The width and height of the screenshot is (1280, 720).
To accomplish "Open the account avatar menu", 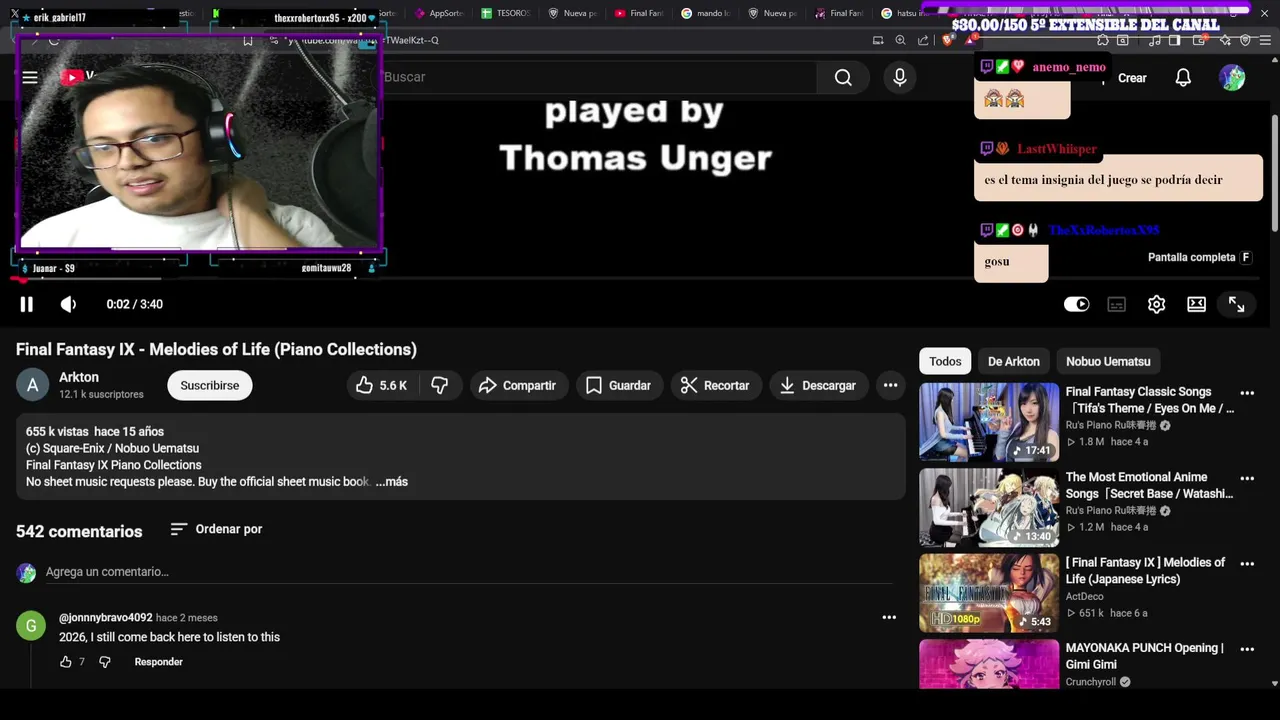I will pos(1232,78).
